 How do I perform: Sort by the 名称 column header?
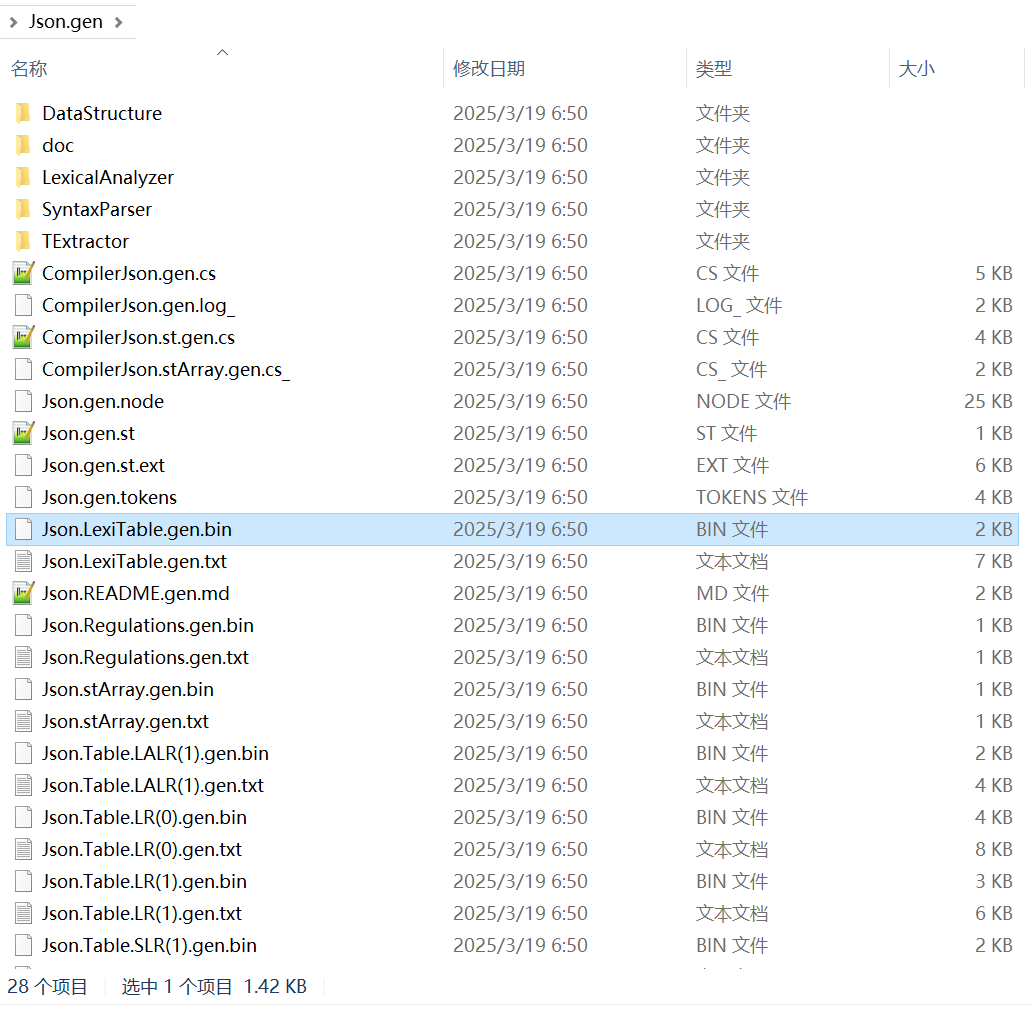[x=29, y=68]
